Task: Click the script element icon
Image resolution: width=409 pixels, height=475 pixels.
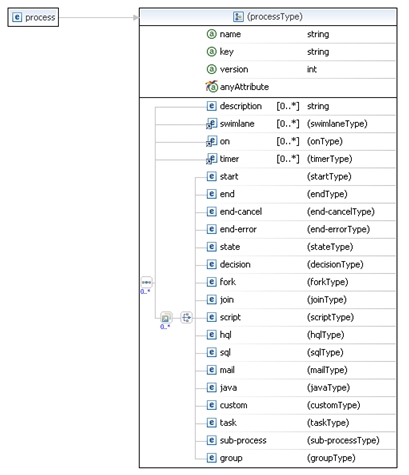Action: click(x=212, y=317)
